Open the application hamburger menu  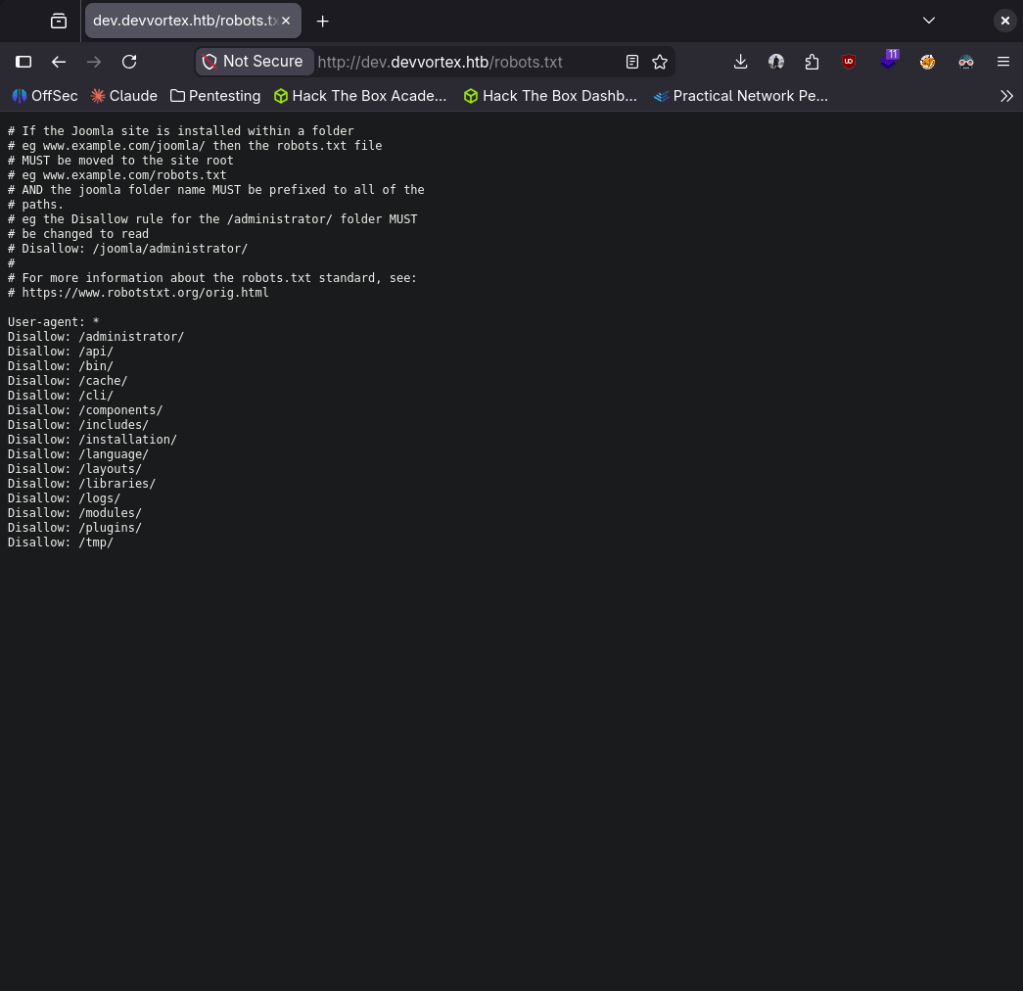(1003, 62)
